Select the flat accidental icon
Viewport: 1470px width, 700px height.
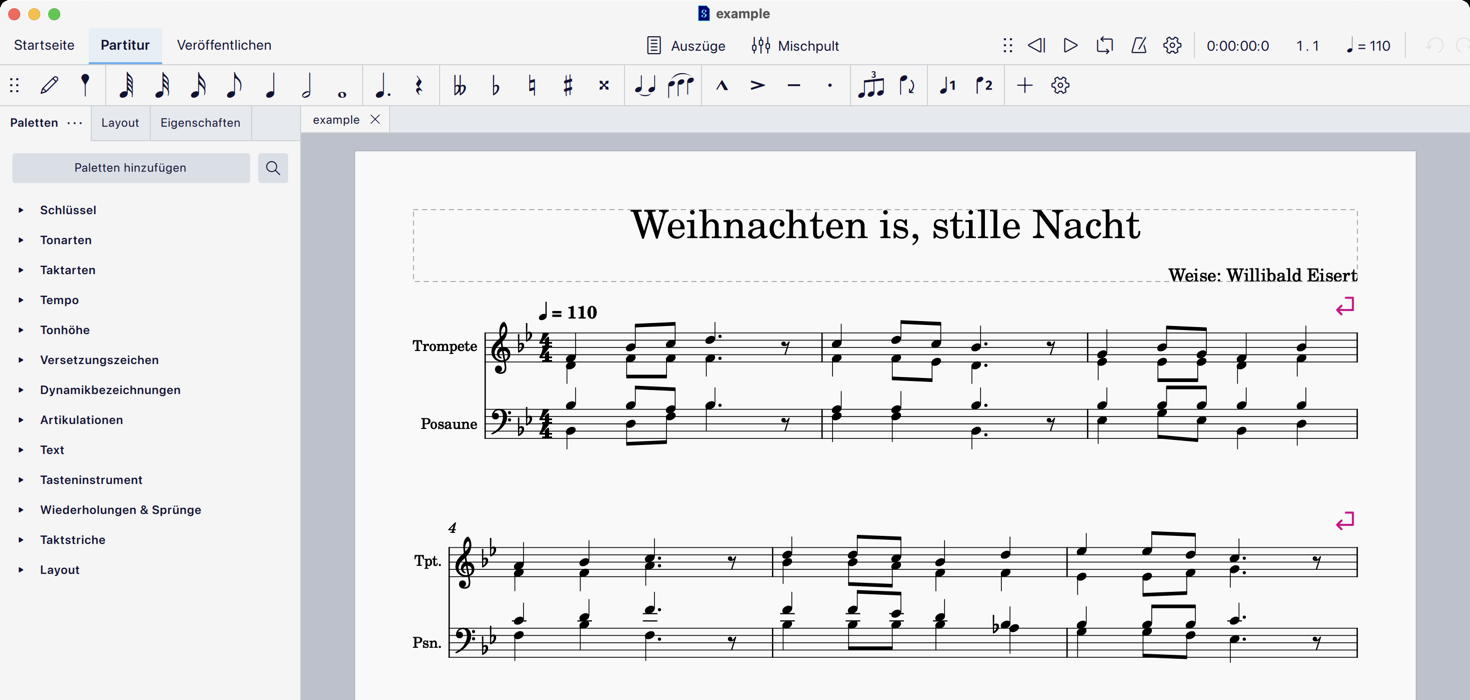(495, 86)
